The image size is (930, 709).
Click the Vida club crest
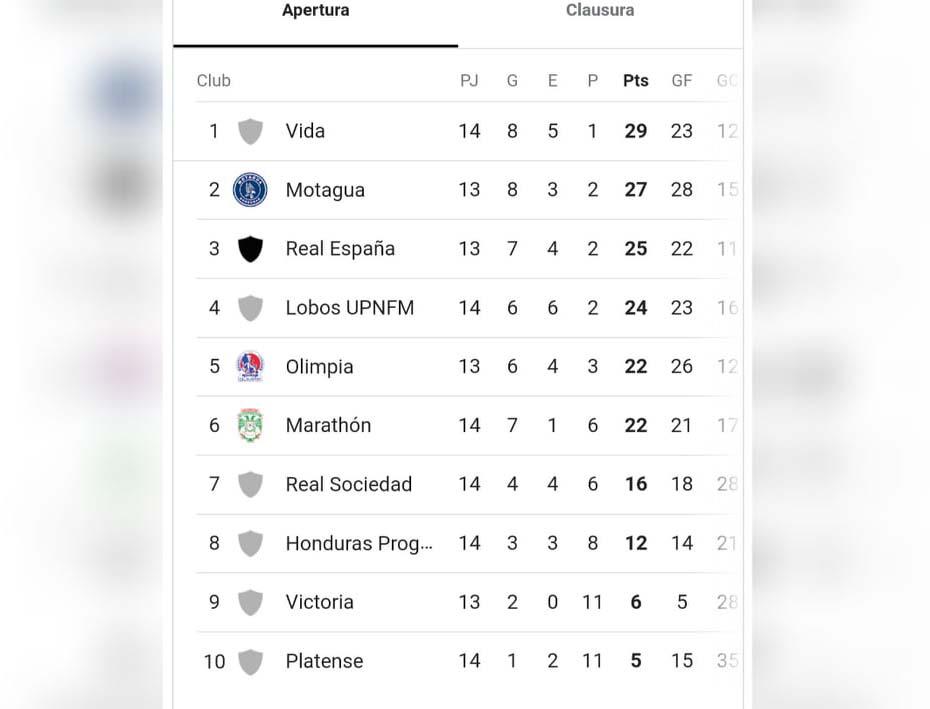[x=249, y=131]
